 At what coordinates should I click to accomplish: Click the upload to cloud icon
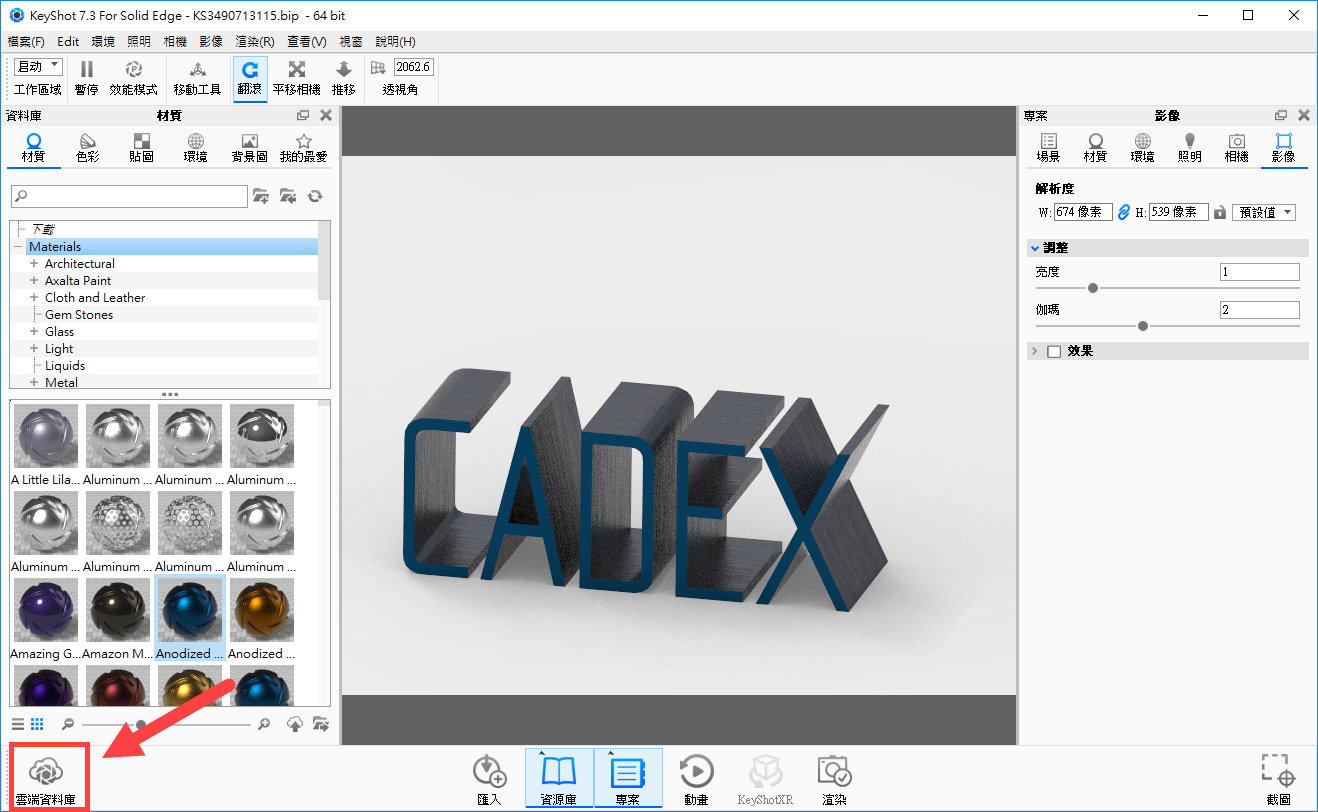[x=295, y=724]
